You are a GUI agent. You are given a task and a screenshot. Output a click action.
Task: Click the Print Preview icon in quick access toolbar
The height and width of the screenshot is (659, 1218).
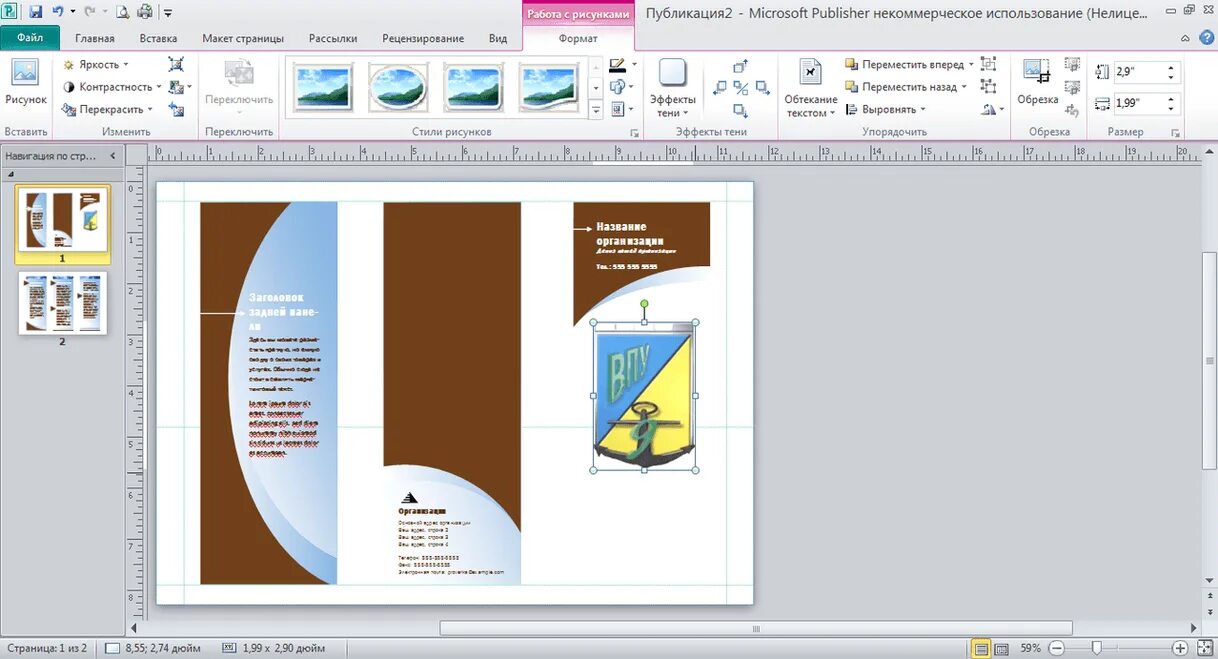click(122, 12)
